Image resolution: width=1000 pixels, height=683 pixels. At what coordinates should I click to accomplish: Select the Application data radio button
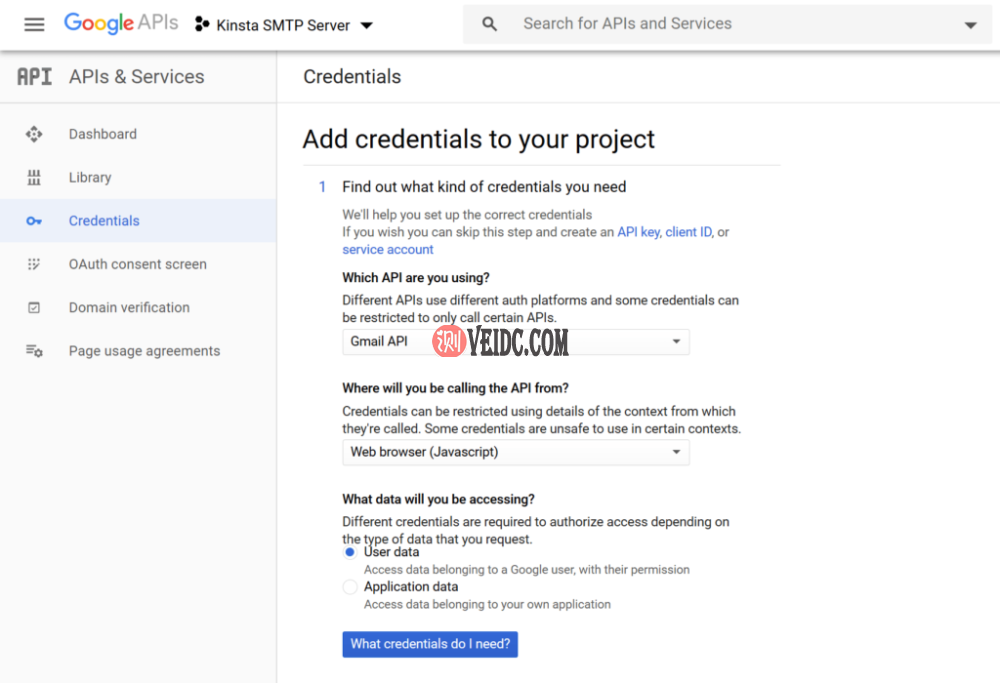350,587
